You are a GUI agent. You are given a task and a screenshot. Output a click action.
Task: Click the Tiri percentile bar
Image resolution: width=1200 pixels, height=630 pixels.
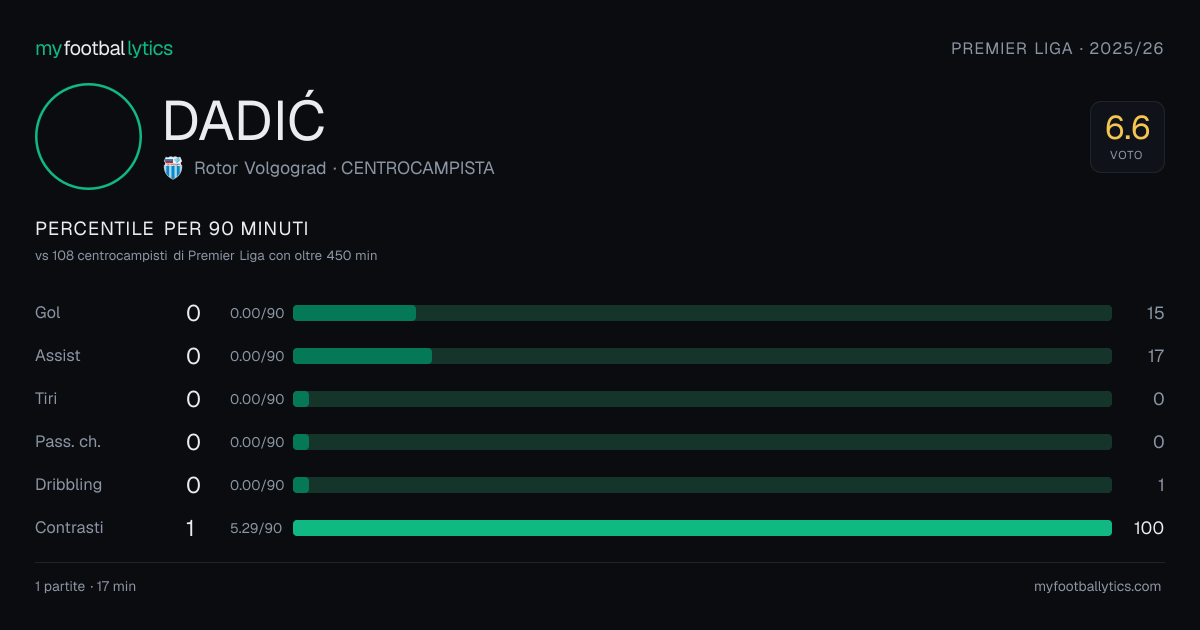pyautogui.click(x=702, y=399)
